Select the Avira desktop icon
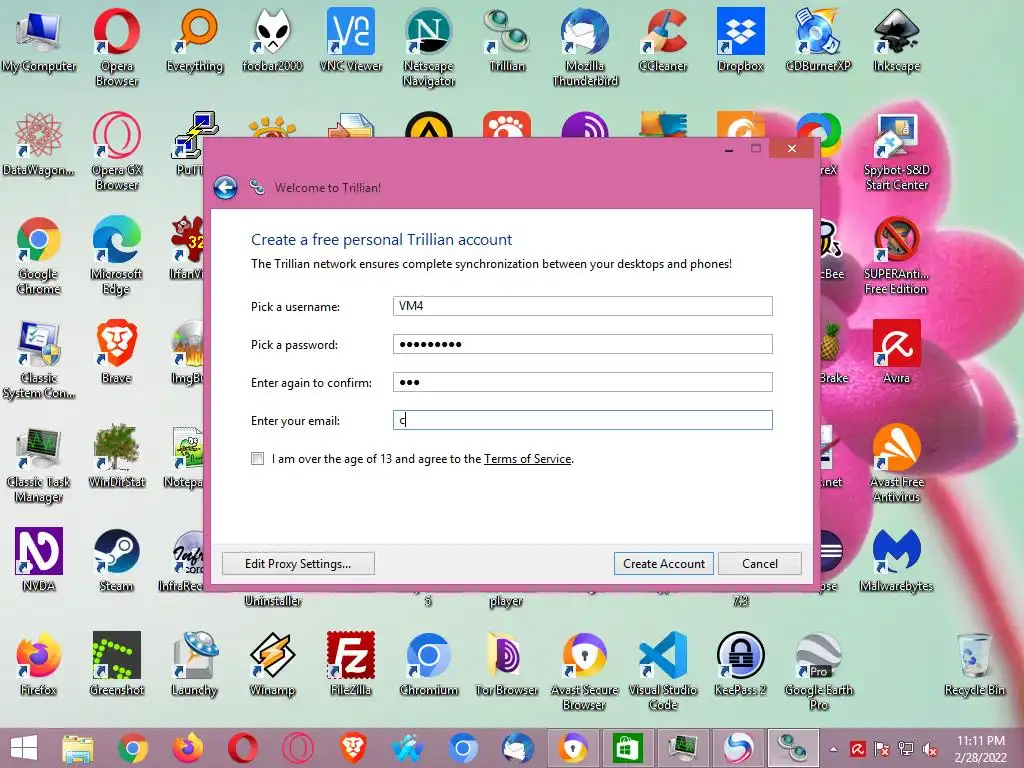The image size is (1024, 768). click(x=897, y=351)
